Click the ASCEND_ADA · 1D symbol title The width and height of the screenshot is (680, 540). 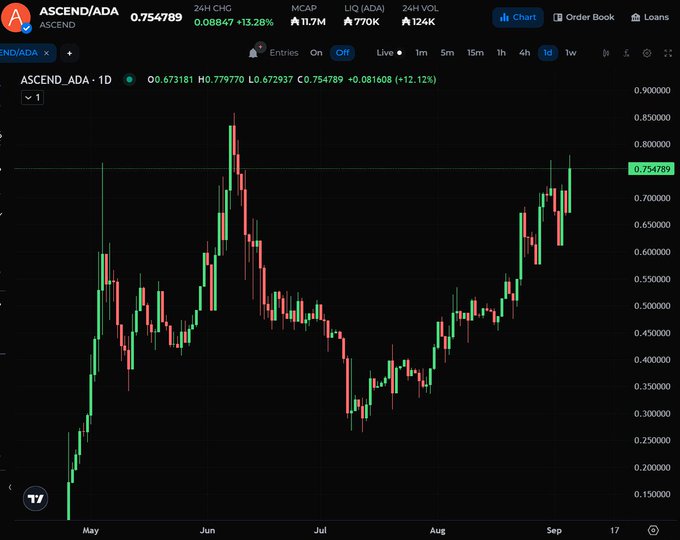[x=66, y=80]
